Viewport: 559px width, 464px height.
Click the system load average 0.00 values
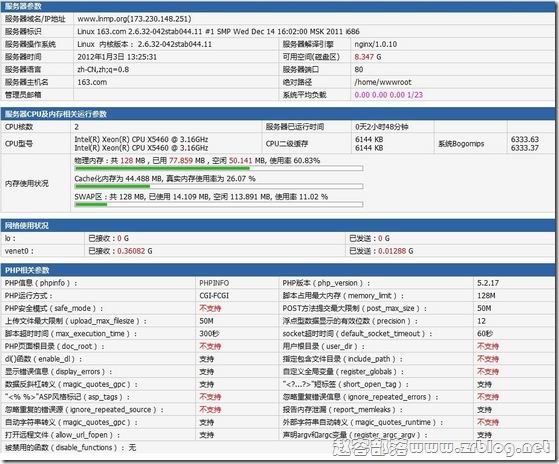389,95
